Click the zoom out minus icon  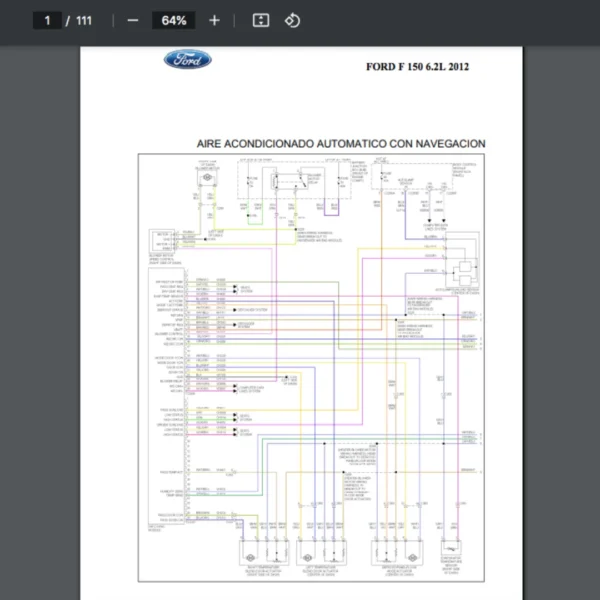point(133,20)
